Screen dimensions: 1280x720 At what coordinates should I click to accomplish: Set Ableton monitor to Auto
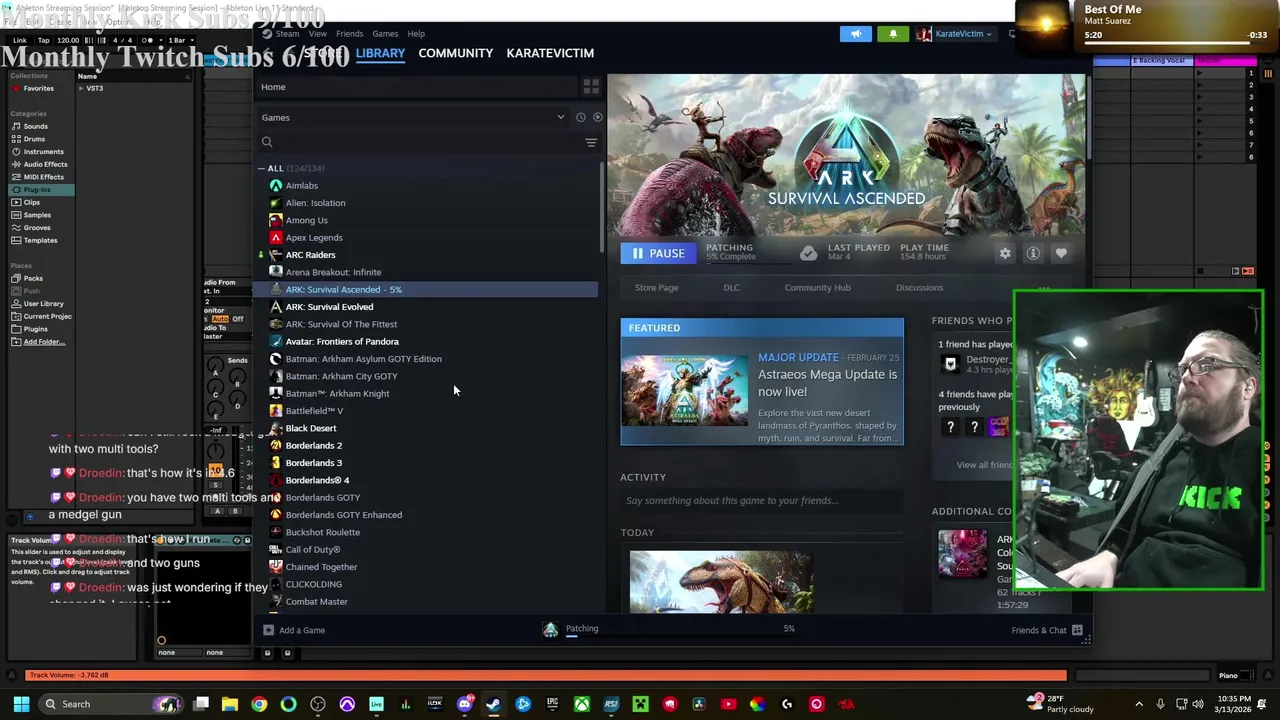[x=220, y=319]
